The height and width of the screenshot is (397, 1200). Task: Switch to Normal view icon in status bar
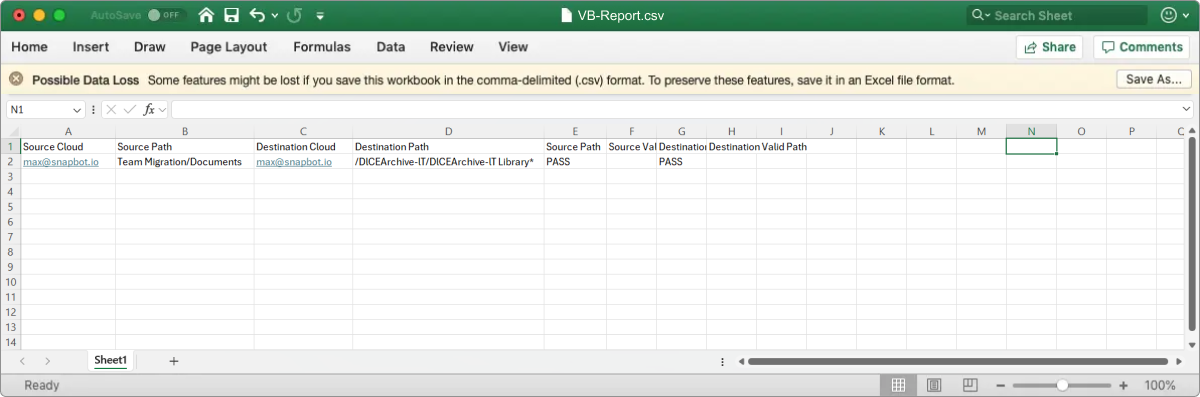(898, 385)
